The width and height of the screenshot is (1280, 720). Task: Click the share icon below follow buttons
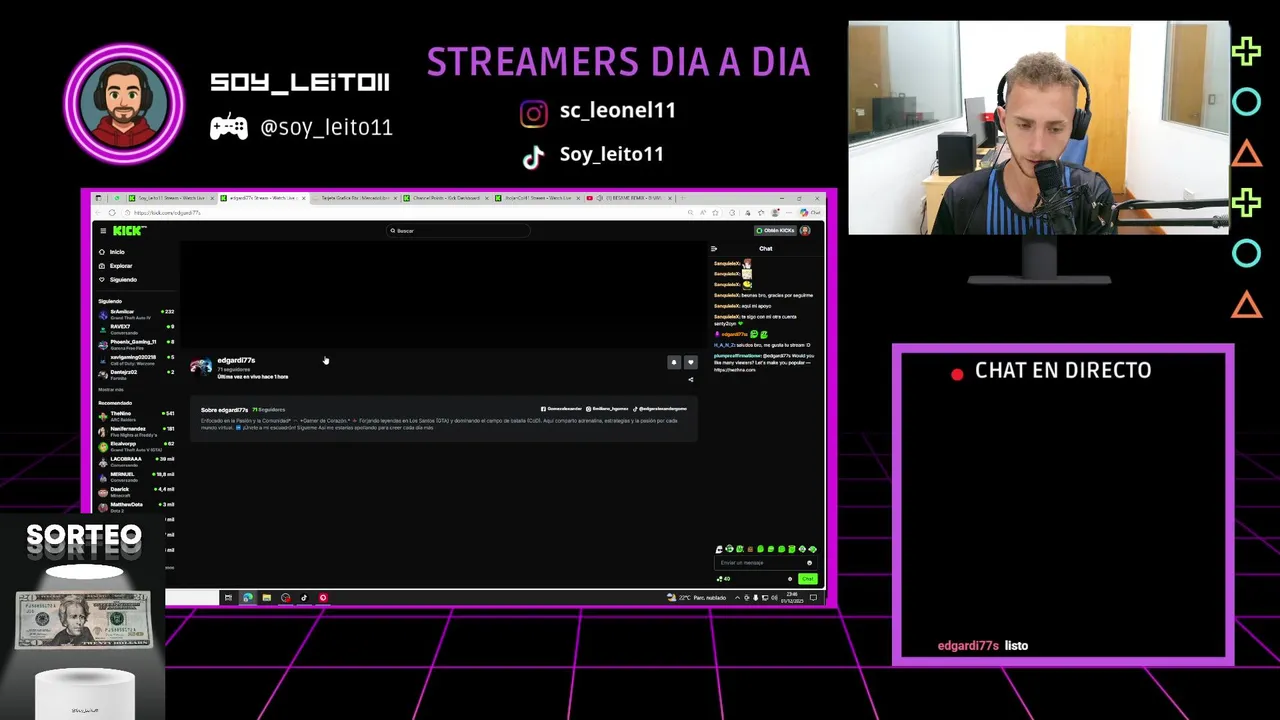point(690,379)
